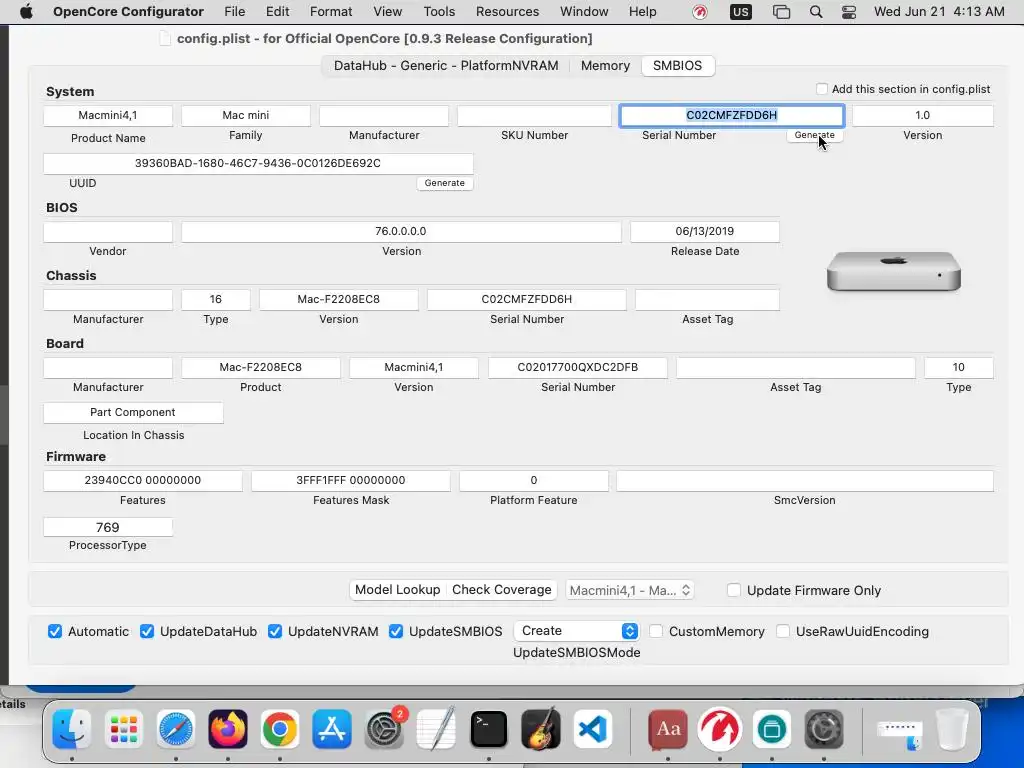Open the Apple menu

click(x=26, y=12)
